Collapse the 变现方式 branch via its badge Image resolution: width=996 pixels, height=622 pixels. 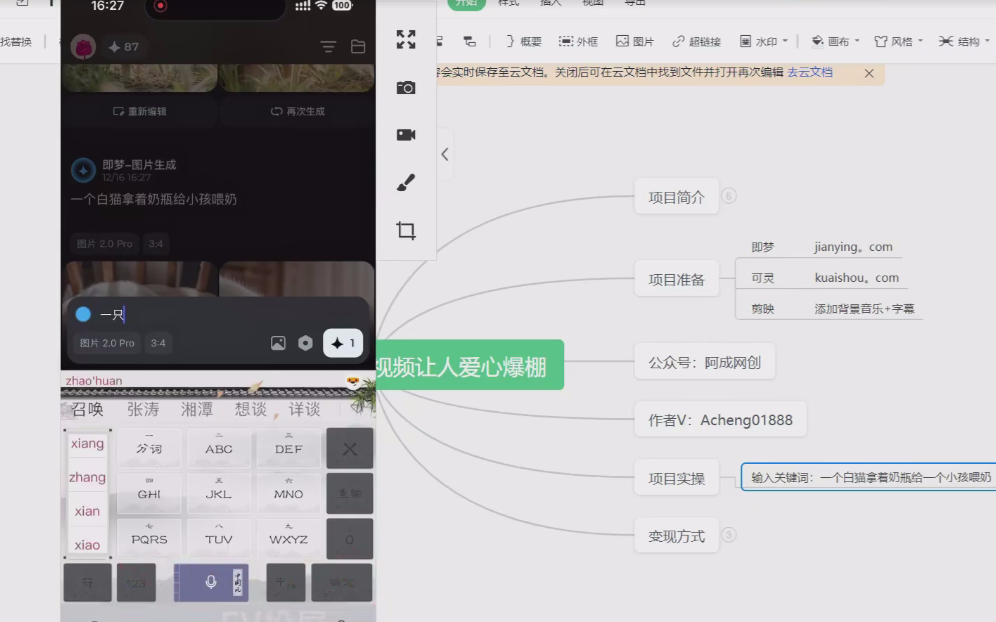pyautogui.click(x=729, y=535)
